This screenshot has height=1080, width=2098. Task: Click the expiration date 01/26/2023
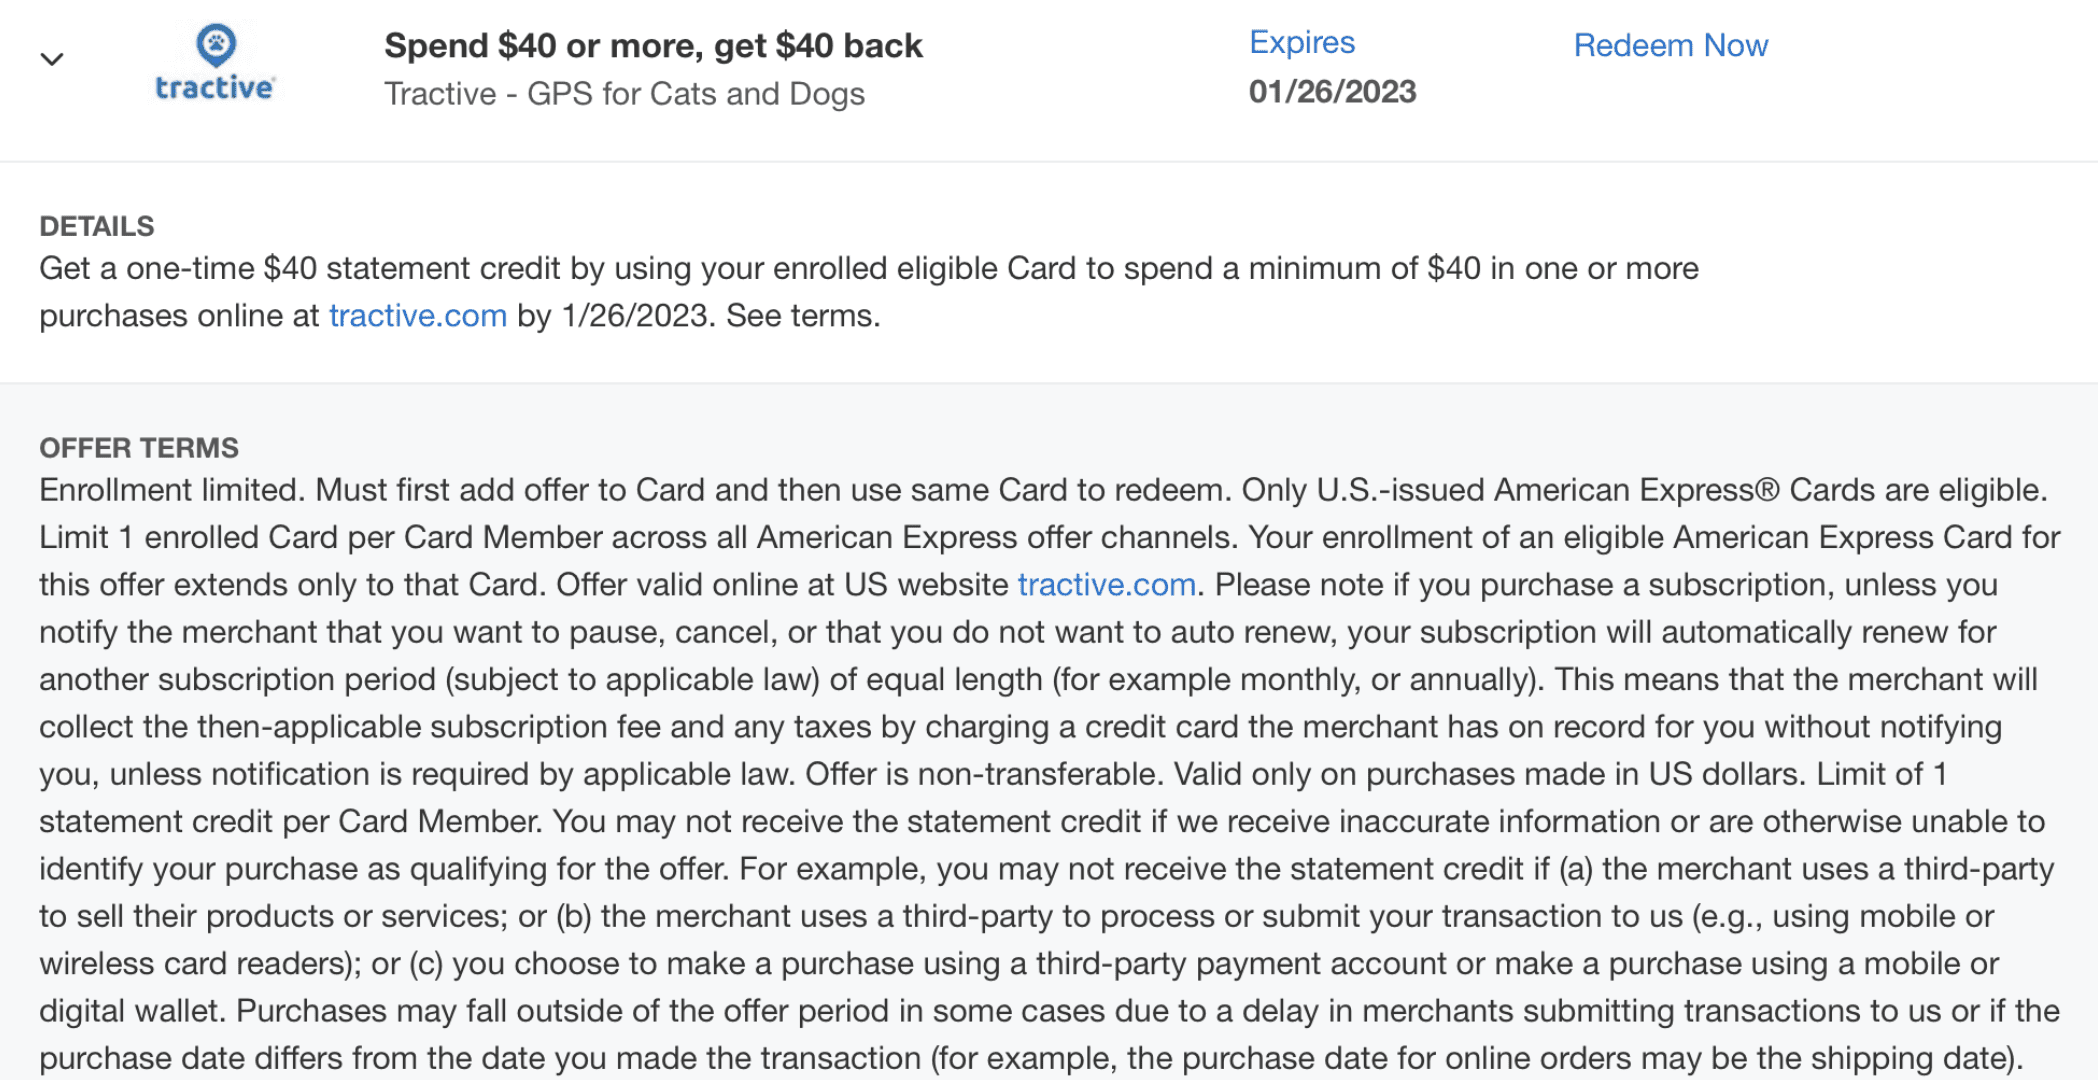point(1332,92)
